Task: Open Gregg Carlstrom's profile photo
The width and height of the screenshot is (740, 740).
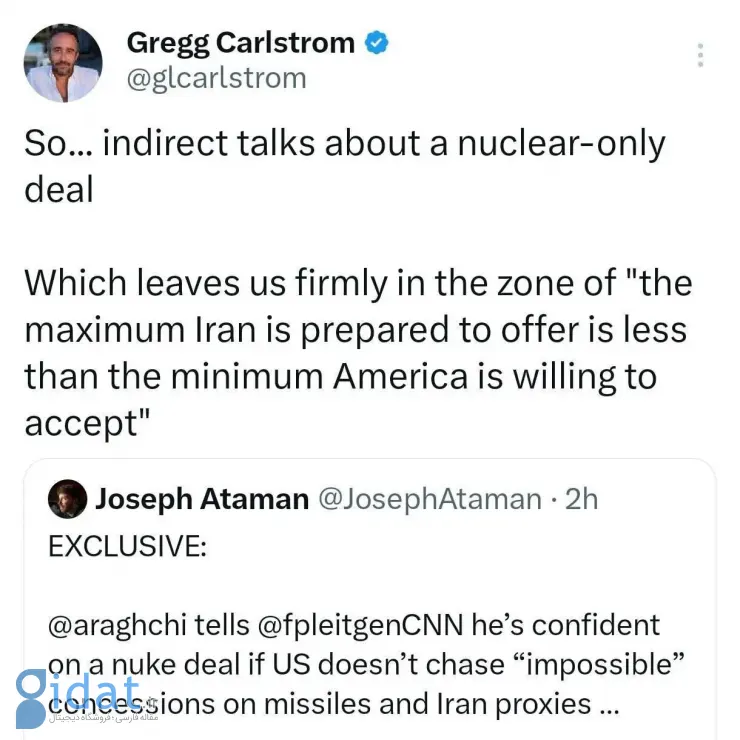Action: tap(63, 62)
